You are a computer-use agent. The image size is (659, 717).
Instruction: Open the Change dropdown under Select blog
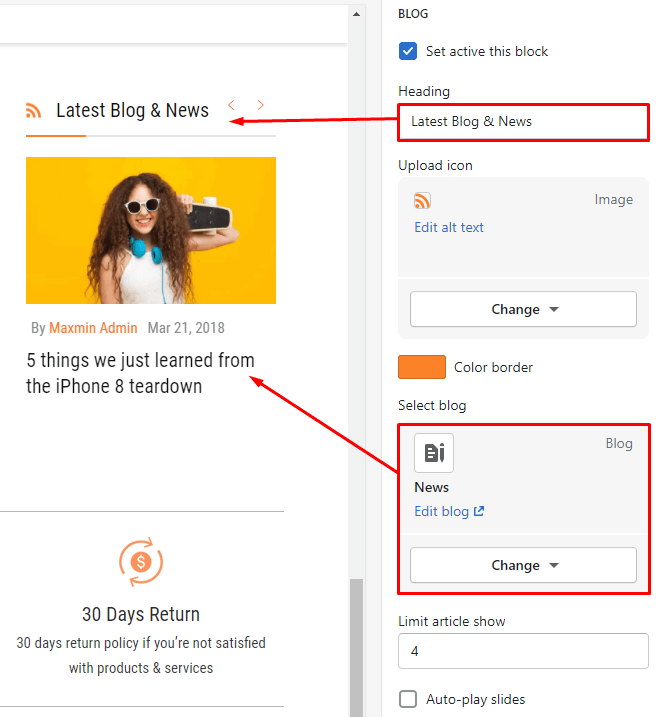523,565
